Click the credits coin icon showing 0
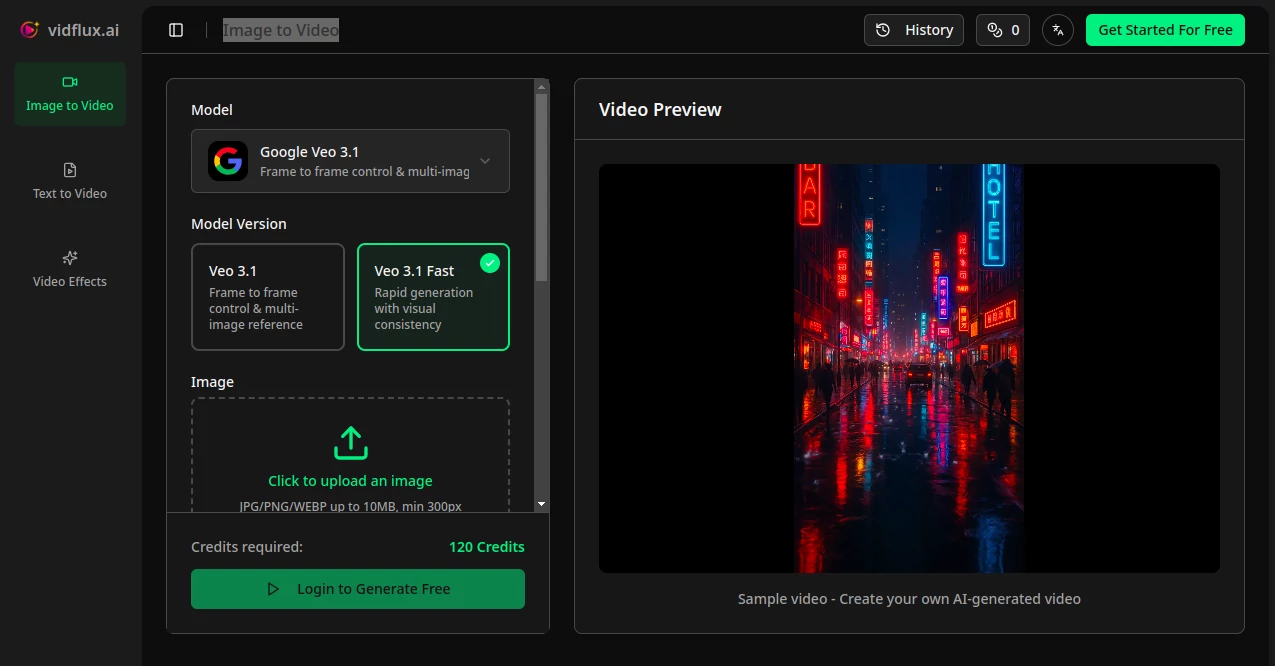This screenshot has height=666, width=1275. (994, 29)
